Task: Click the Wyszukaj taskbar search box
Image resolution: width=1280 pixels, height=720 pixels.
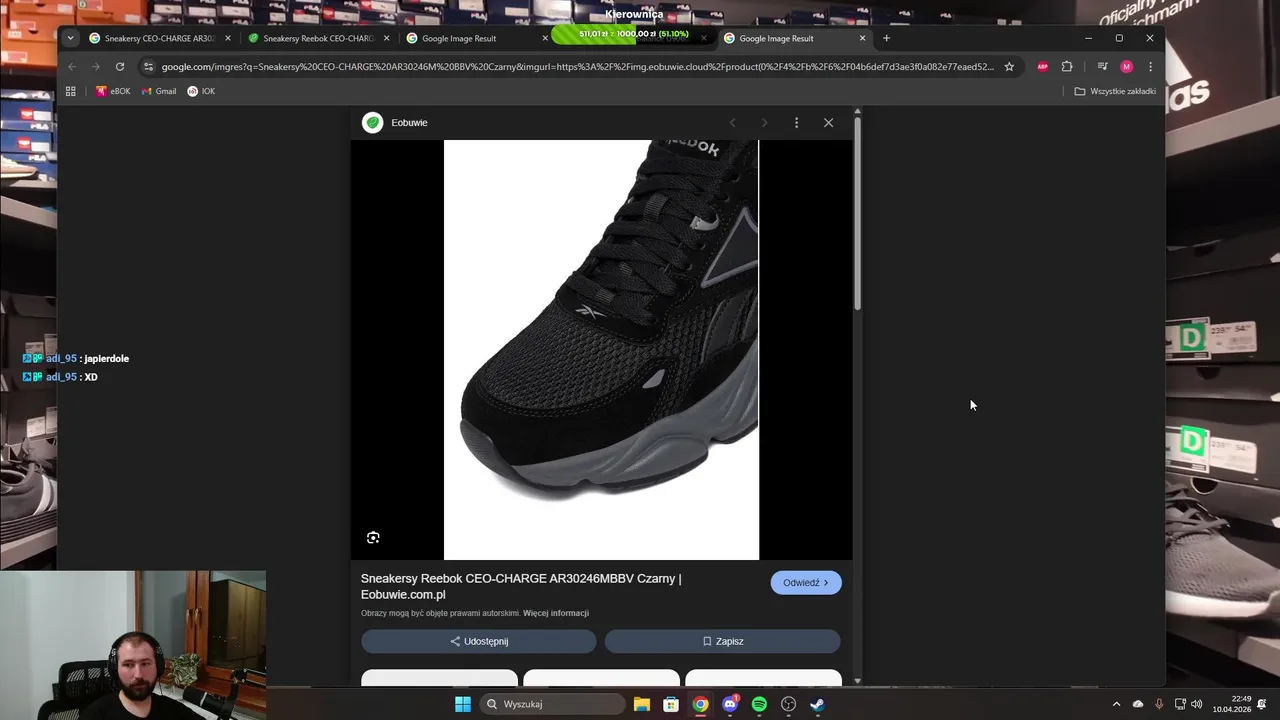Action: click(552, 704)
